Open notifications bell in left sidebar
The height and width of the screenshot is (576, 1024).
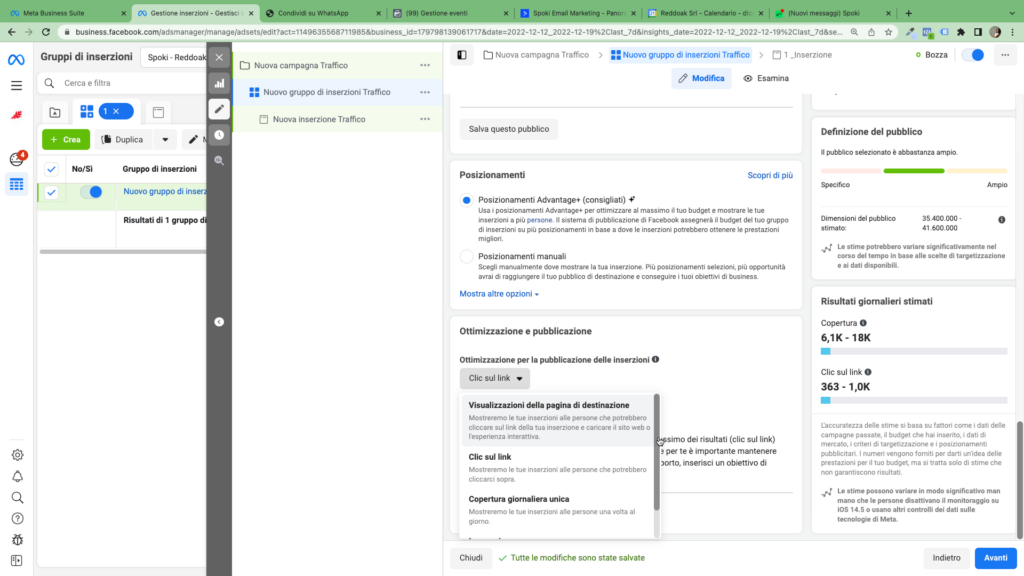pos(16,476)
